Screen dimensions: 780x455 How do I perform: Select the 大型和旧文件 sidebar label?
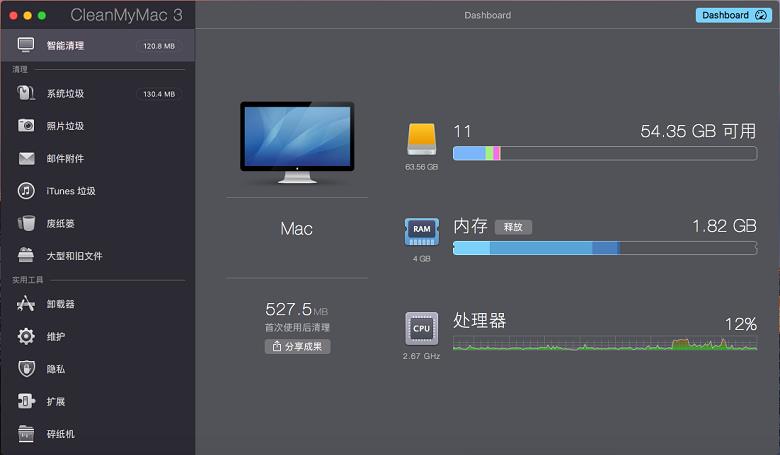[75, 256]
